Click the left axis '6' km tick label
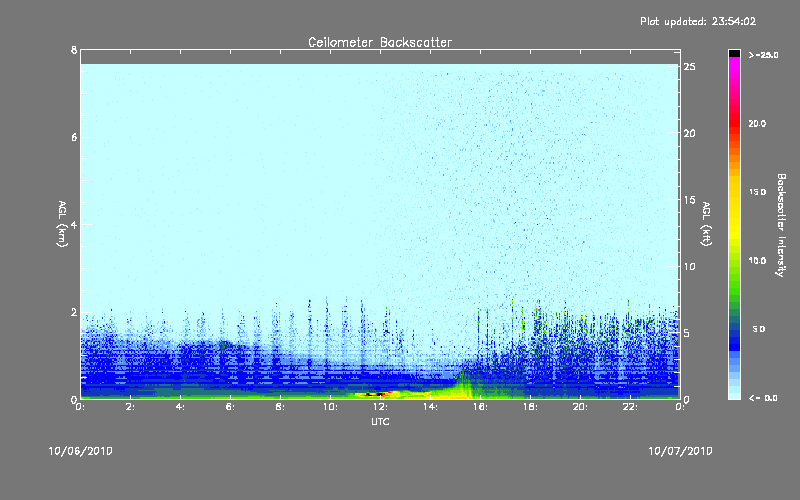The height and width of the screenshot is (500, 800). click(x=74, y=137)
